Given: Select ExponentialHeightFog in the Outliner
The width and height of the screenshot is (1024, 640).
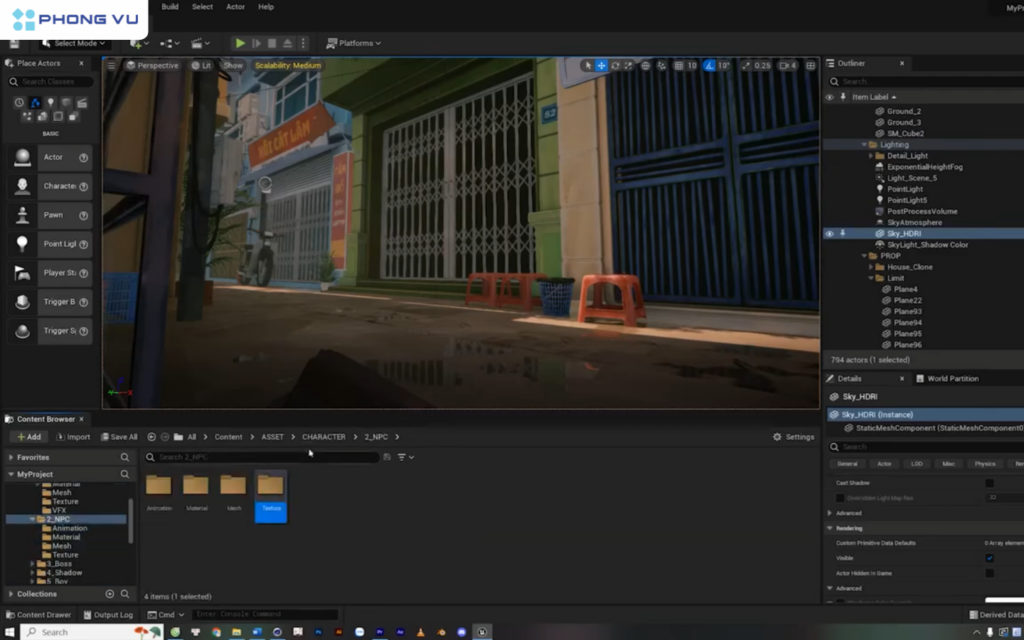Looking at the screenshot, I should tap(924, 167).
